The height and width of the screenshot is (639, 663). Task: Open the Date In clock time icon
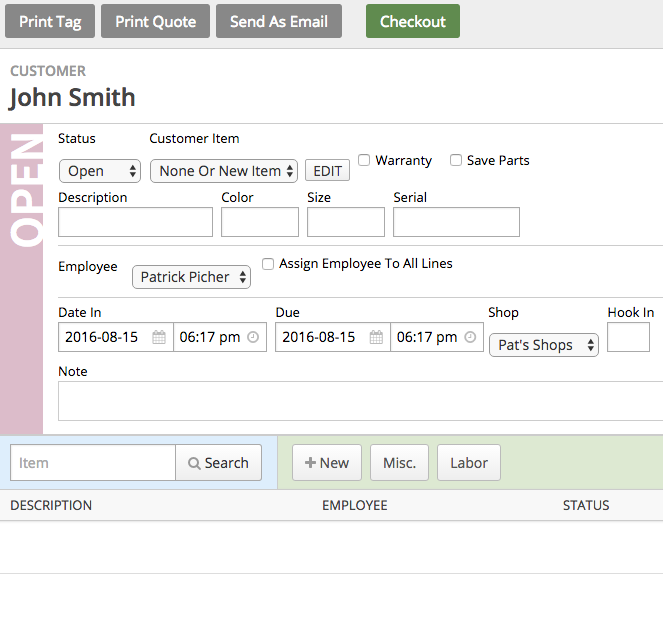click(x=253, y=337)
